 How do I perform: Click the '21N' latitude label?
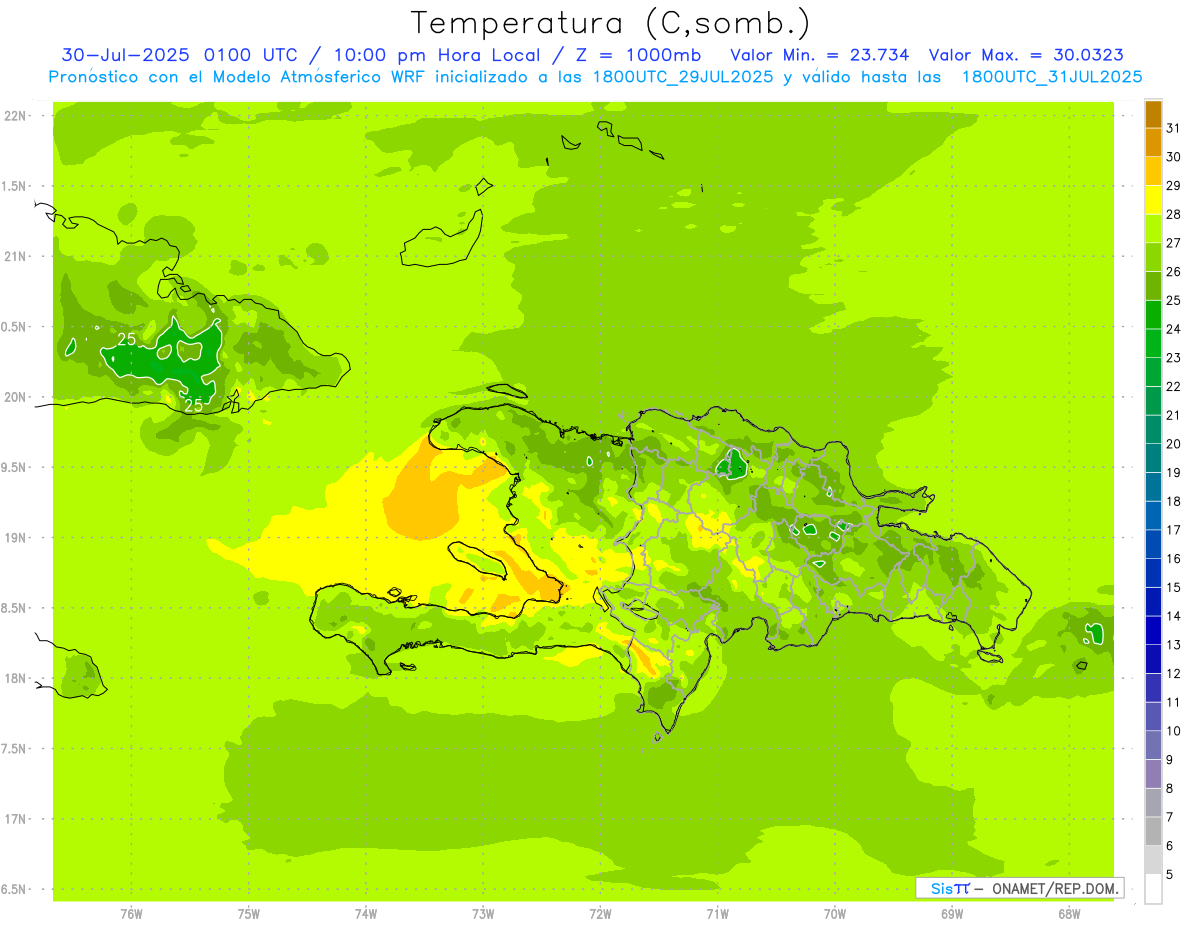point(16,257)
